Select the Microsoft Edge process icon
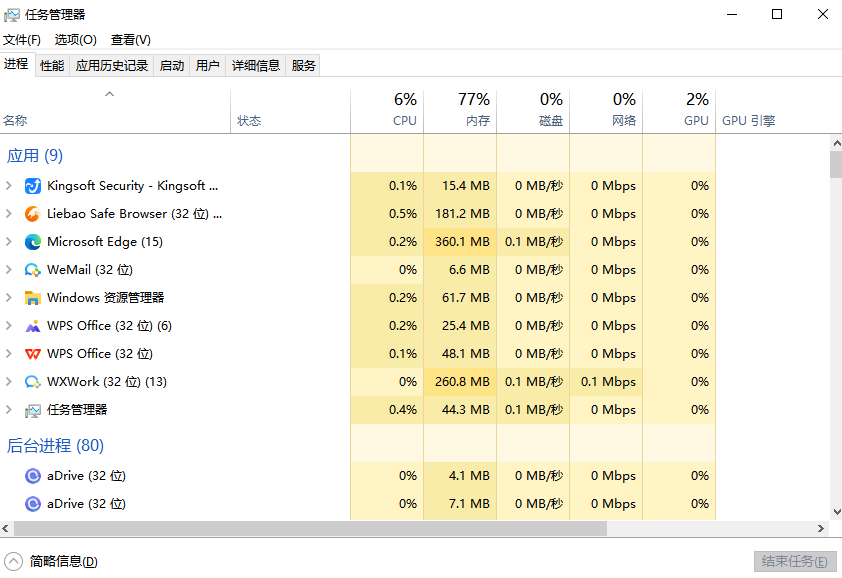Viewport: 842px width, 578px height. tap(34, 241)
